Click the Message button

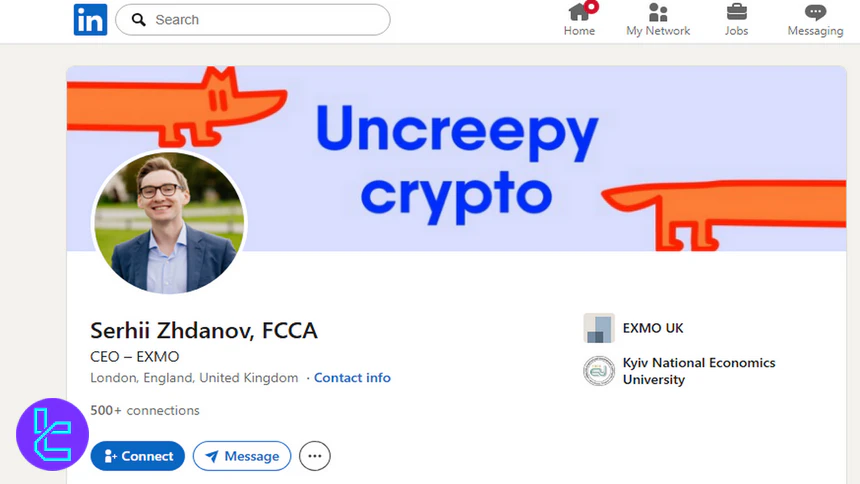click(x=242, y=456)
